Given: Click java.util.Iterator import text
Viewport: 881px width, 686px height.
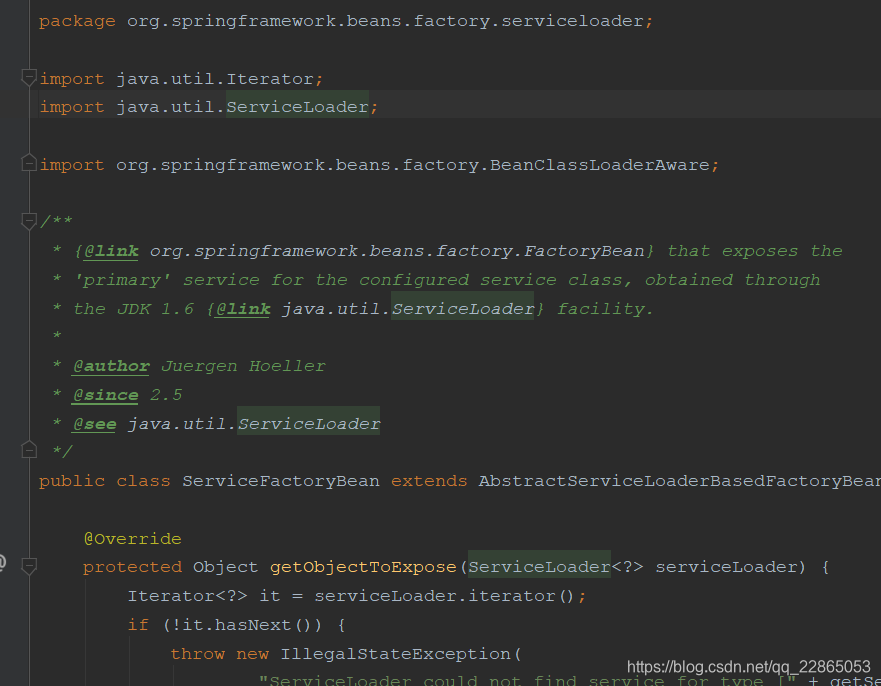Looking at the screenshot, I should point(215,79).
